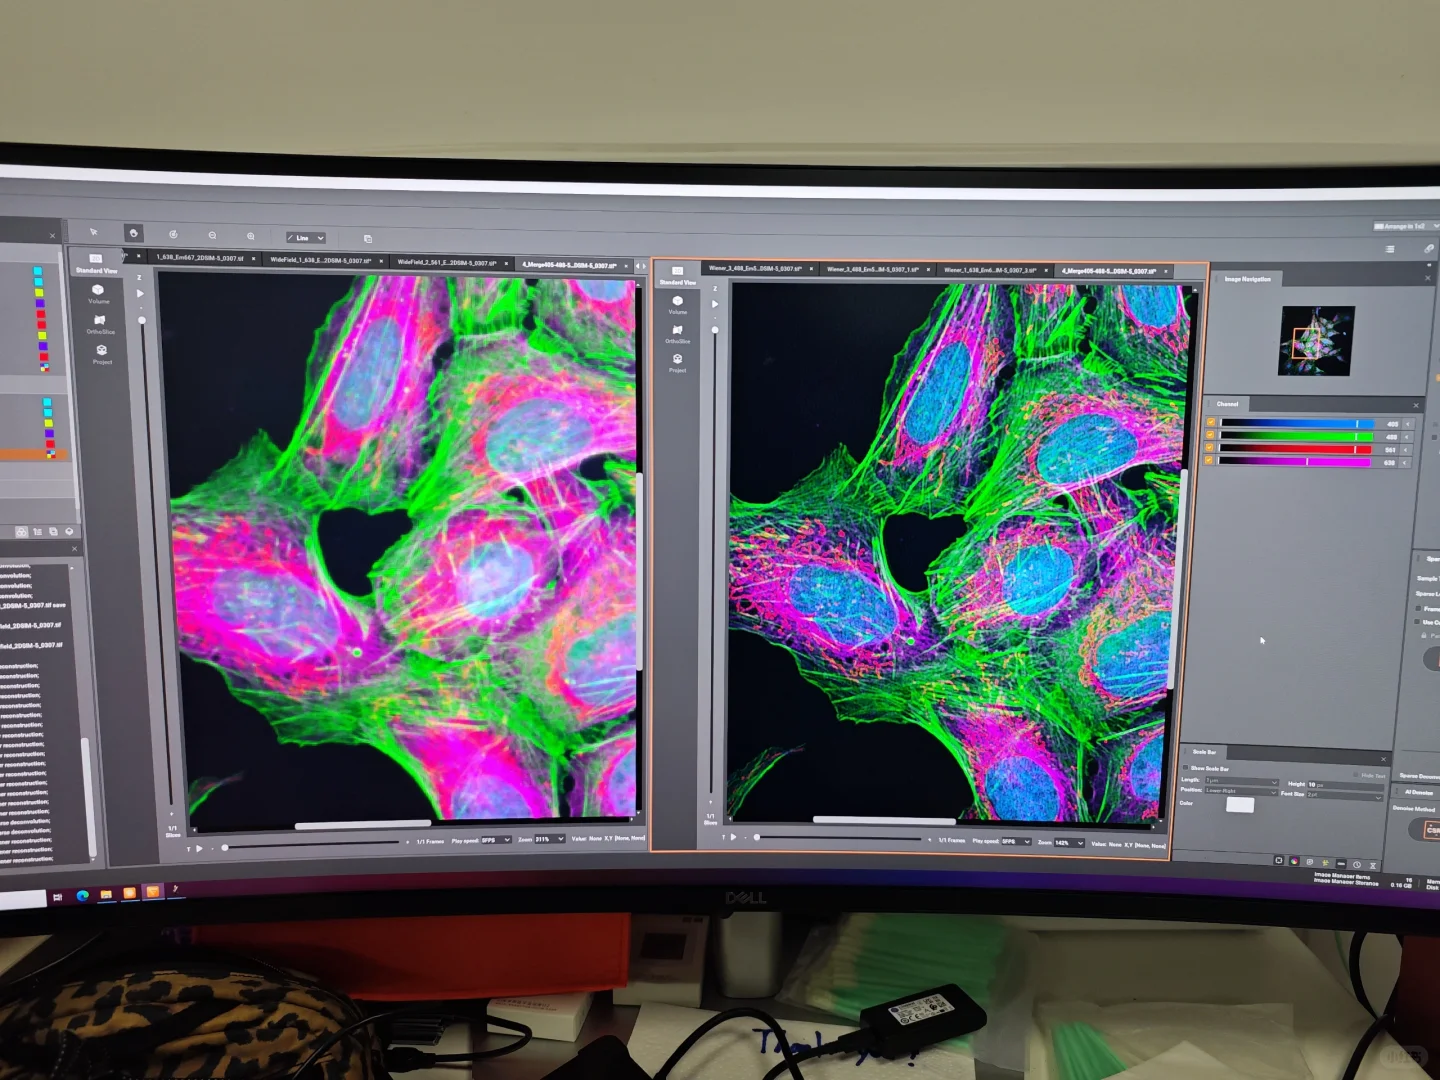Click the reset view rotate icon

pos(173,234)
